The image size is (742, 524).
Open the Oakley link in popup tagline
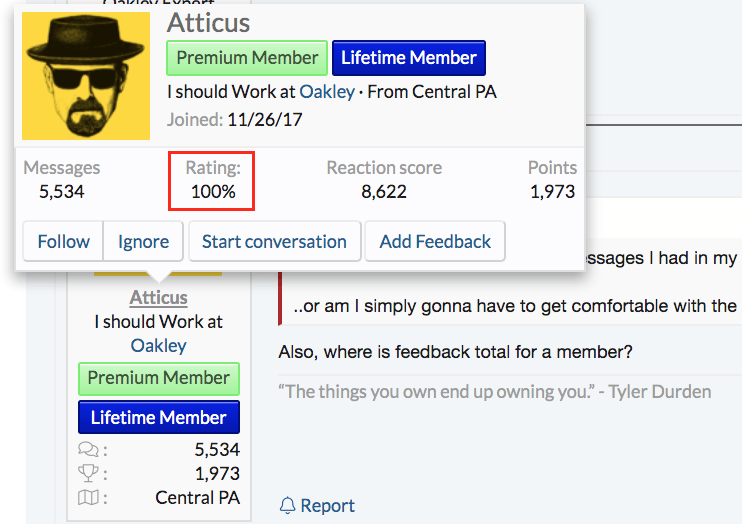click(327, 92)
